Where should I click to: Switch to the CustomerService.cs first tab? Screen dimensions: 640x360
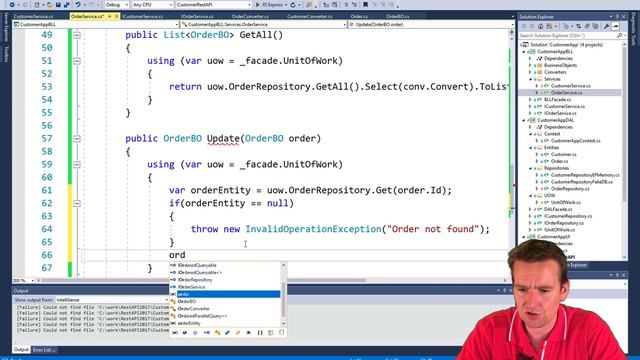point(33,16)
